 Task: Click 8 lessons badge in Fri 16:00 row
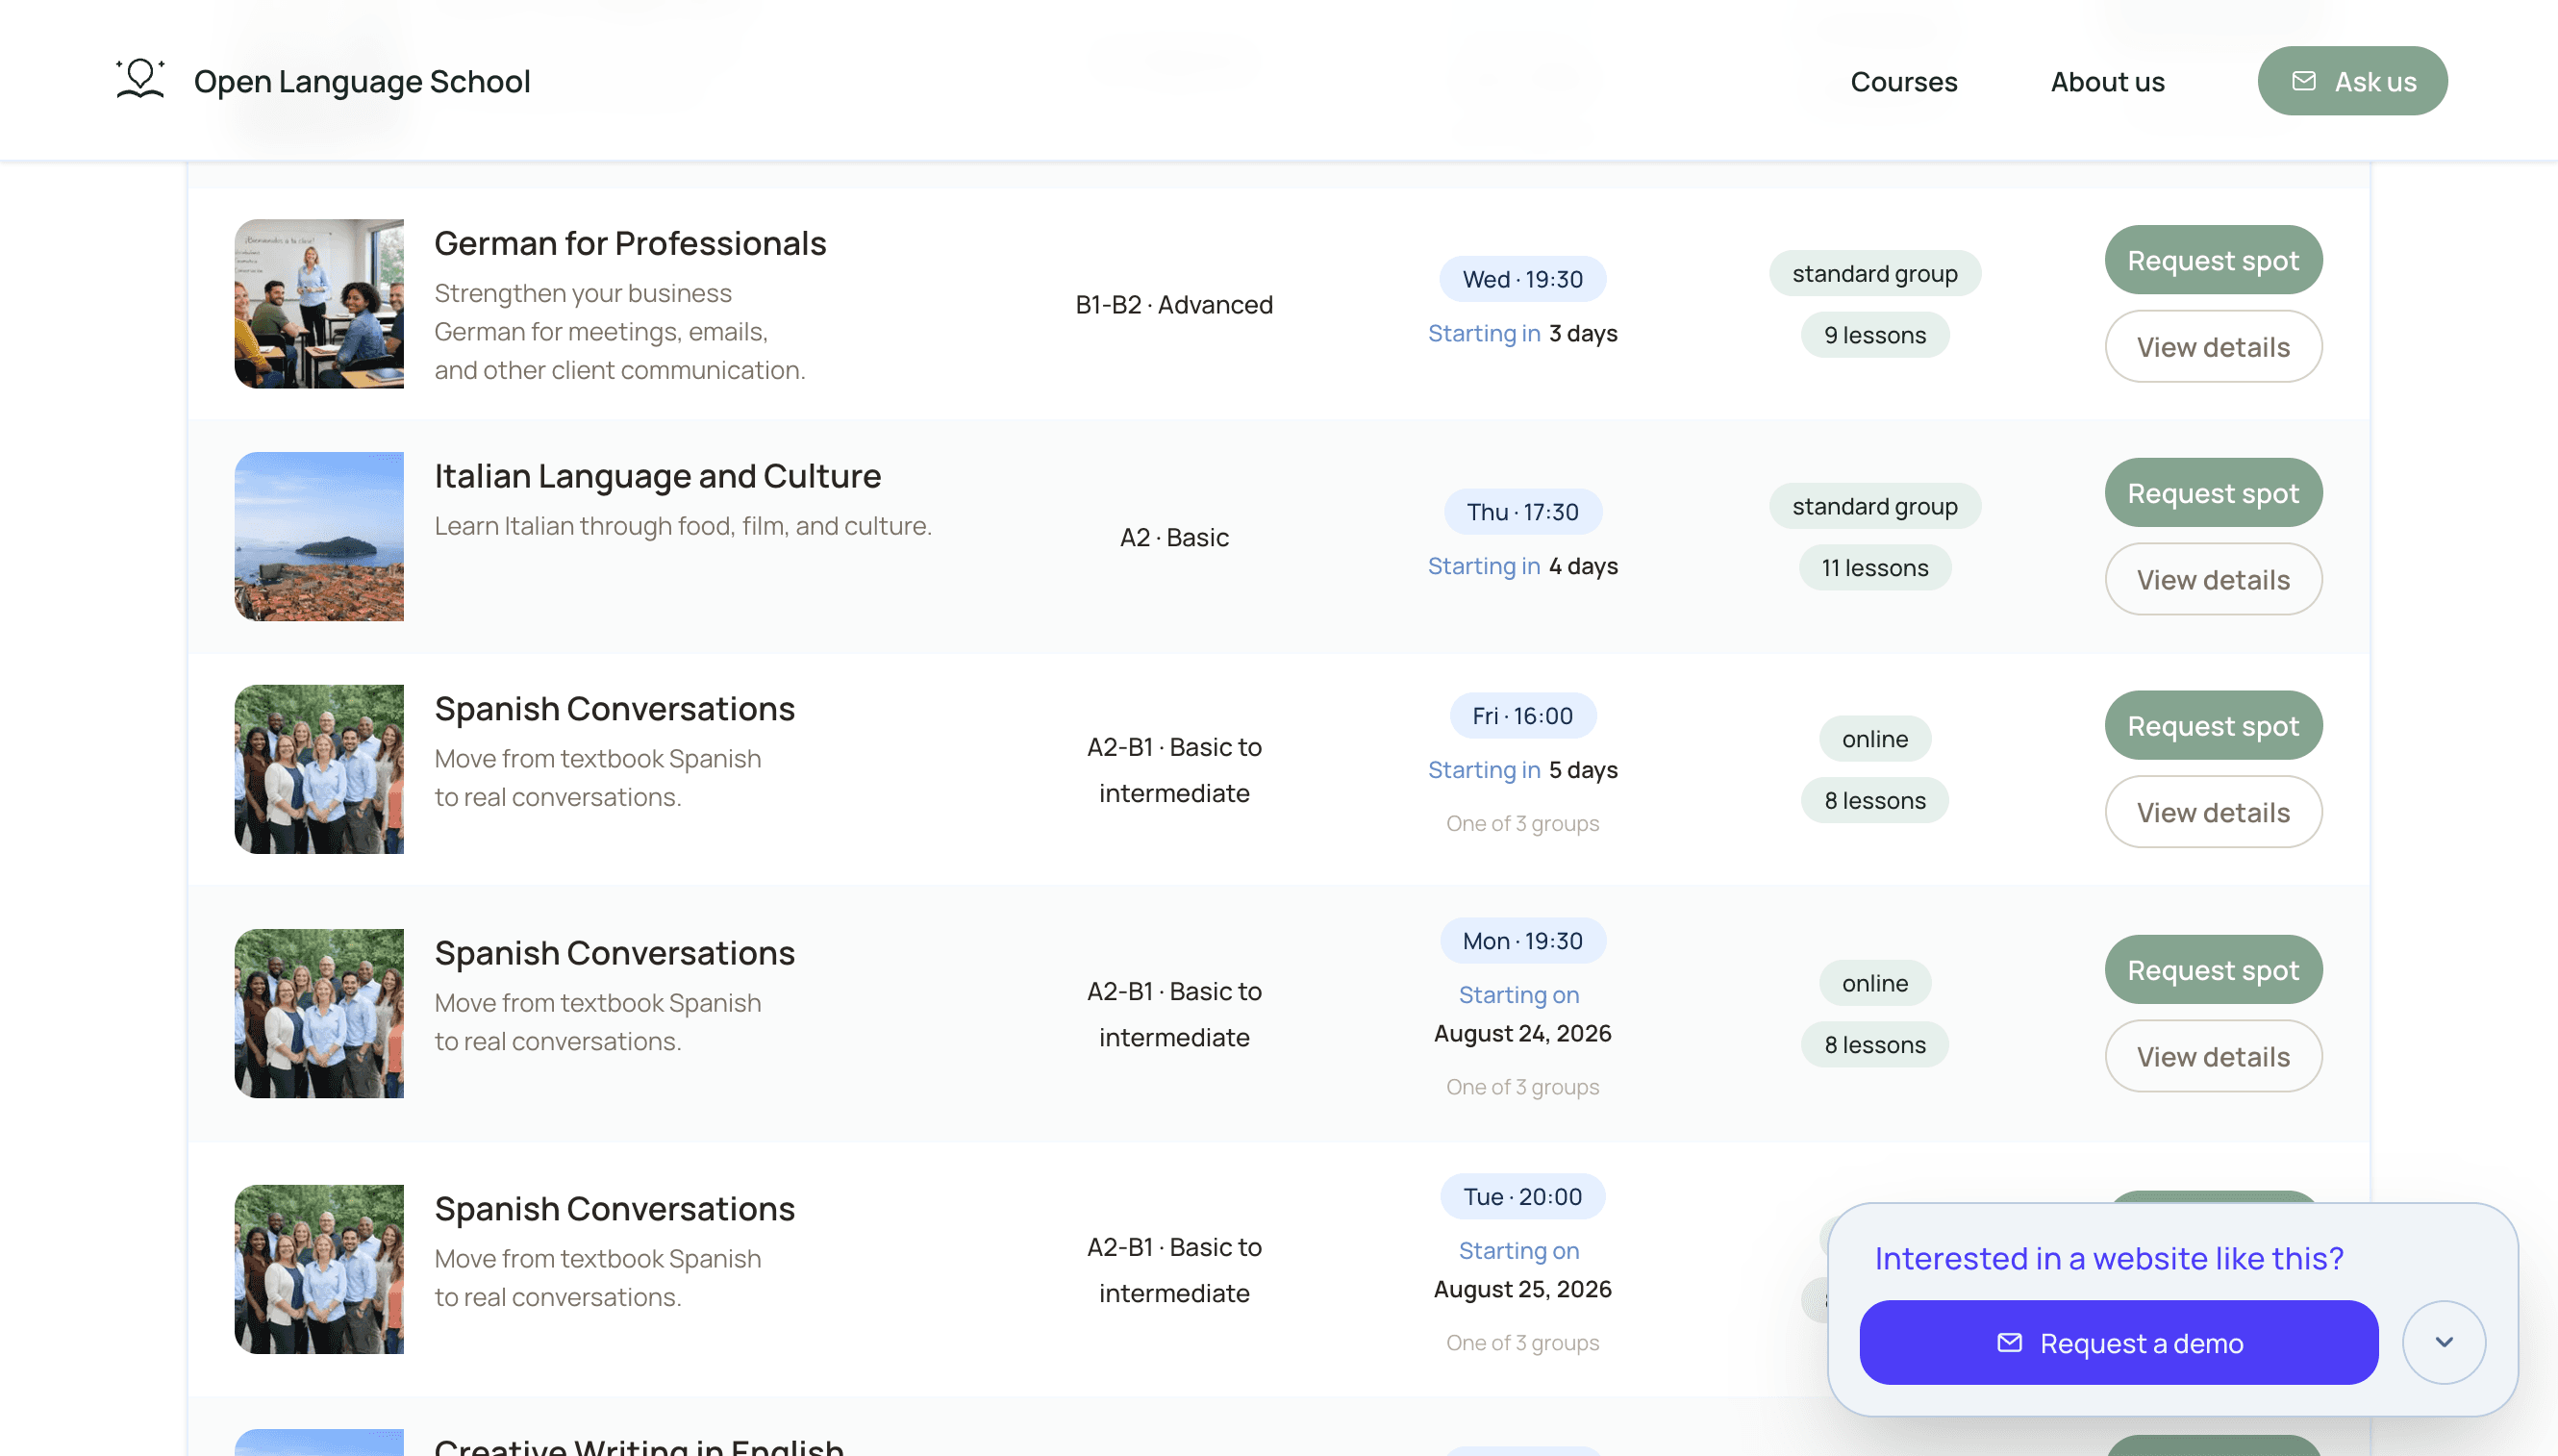(1874, 800)
